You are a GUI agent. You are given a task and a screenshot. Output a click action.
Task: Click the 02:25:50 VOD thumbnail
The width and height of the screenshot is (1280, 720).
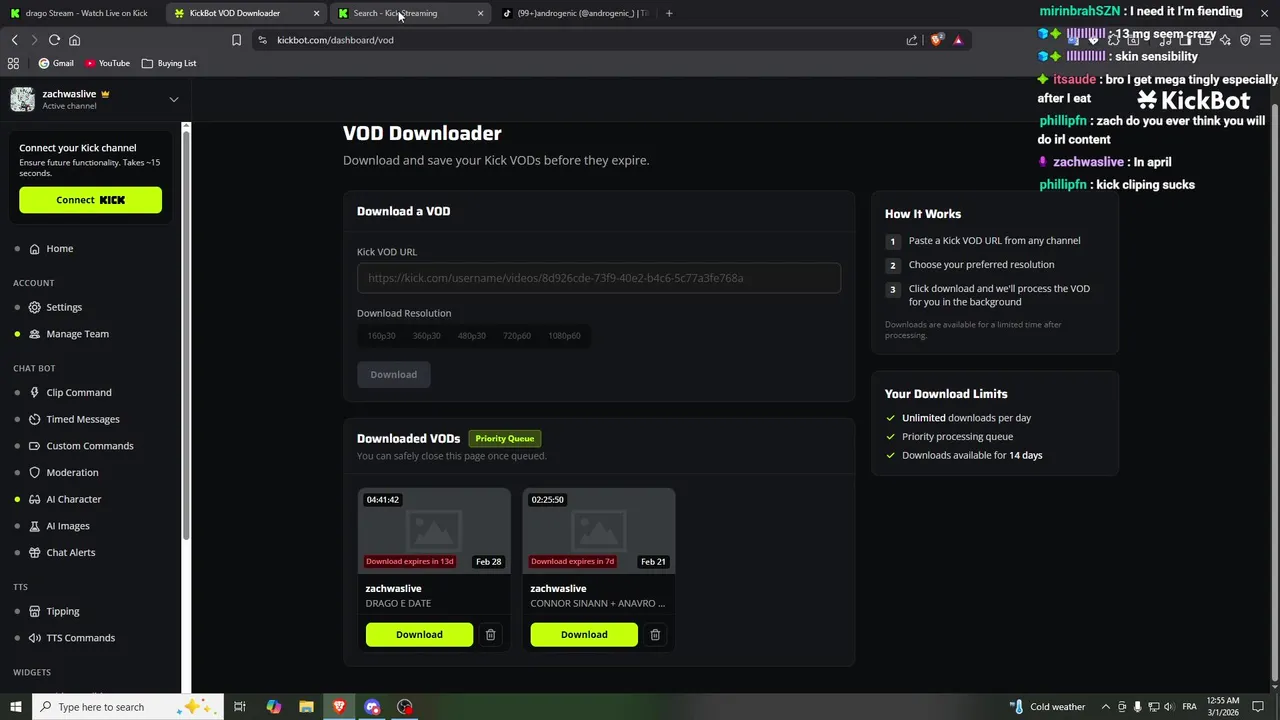tap(599, 531)
